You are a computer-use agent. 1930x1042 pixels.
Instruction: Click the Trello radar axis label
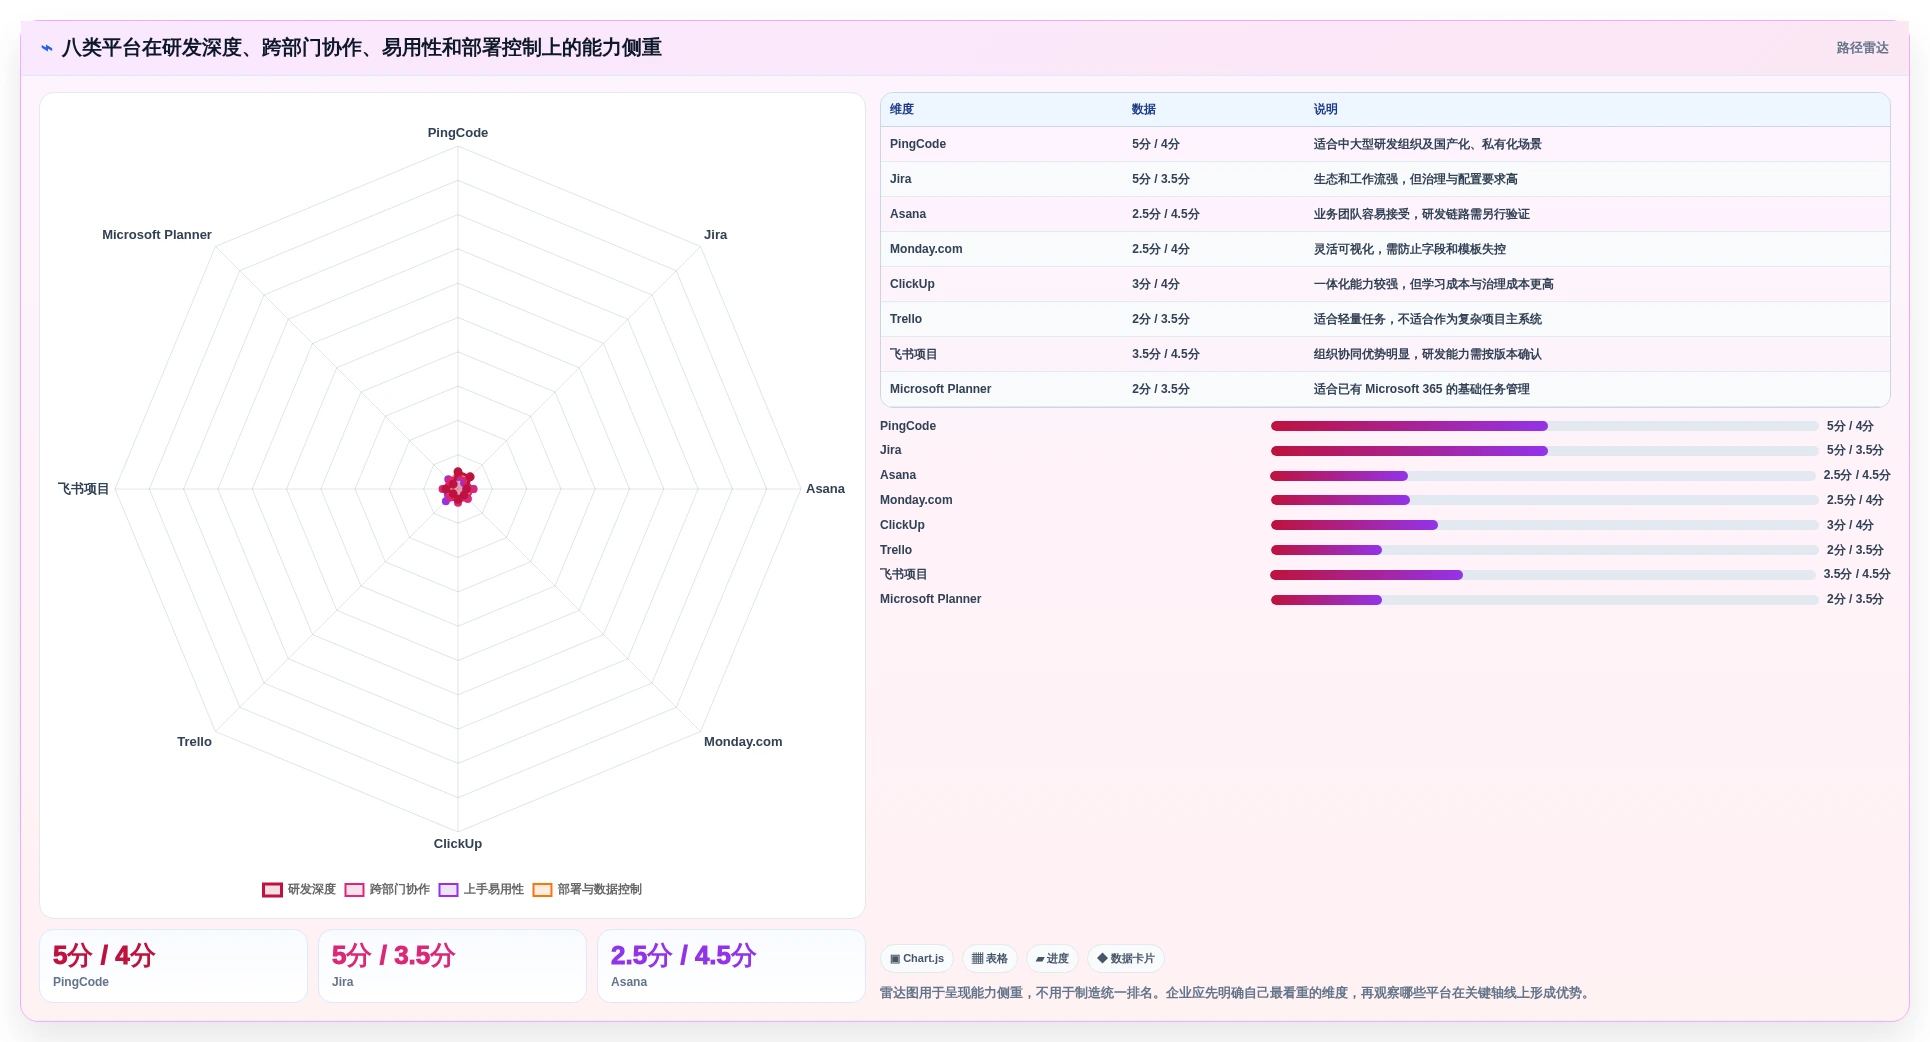194,742
